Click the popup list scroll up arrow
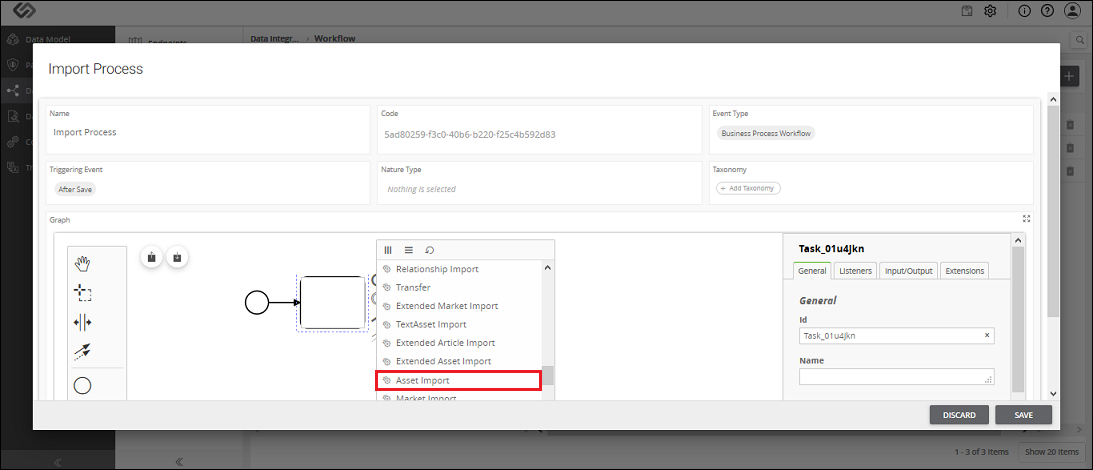Screen dimensions: 1093x470 [x=548, y=268]
